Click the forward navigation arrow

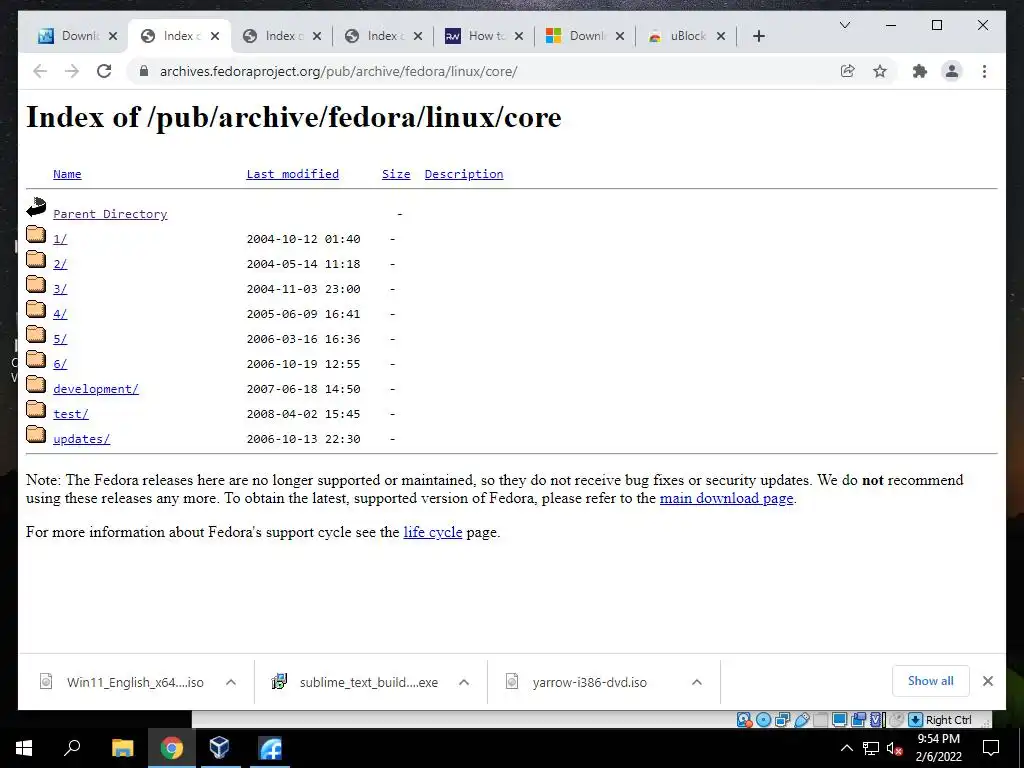(x=72, y=71)
